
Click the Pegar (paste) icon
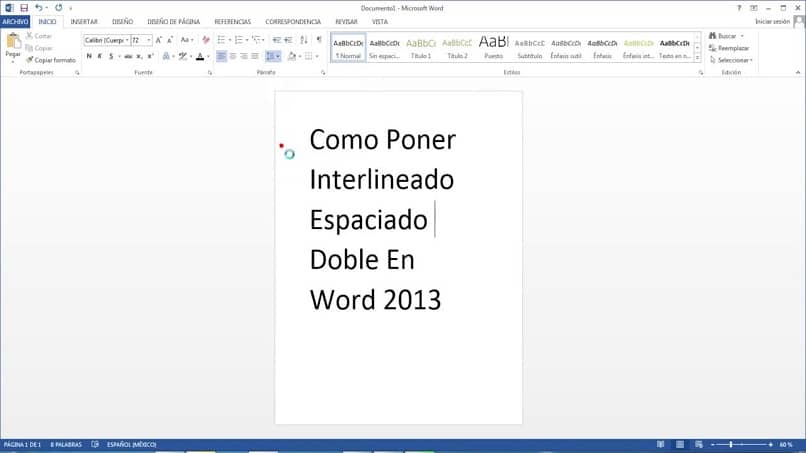pyautogui.click(x=13, y=42)
